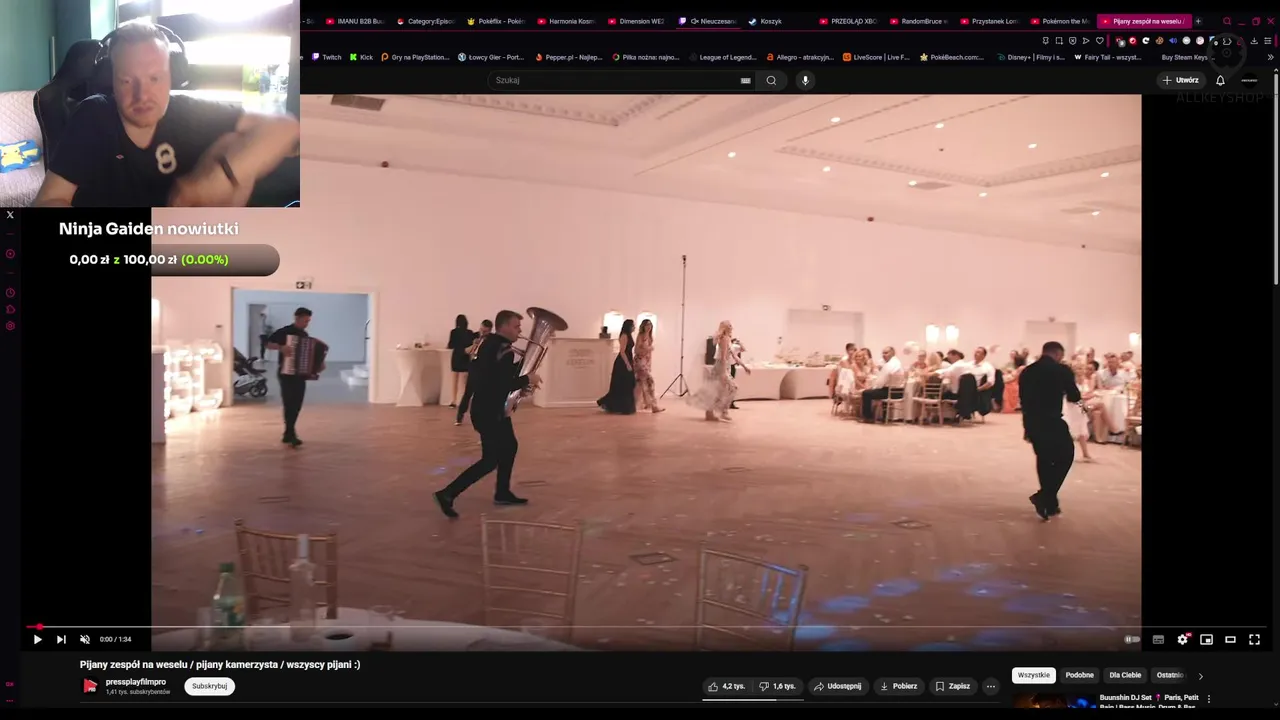Toggle the autoplay switch in player
The height and width of the screenshot is (720, 1280).
coord(1132,639)
